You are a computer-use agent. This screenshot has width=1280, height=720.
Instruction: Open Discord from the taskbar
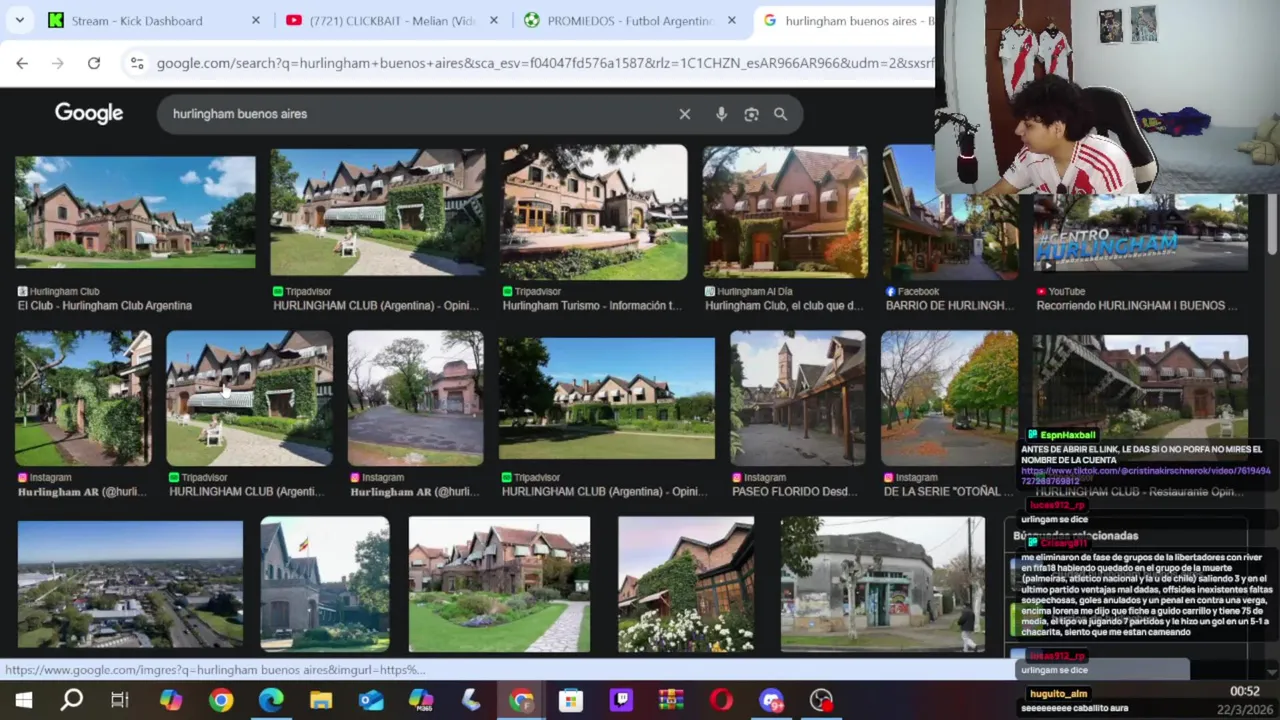pos(771,700)
